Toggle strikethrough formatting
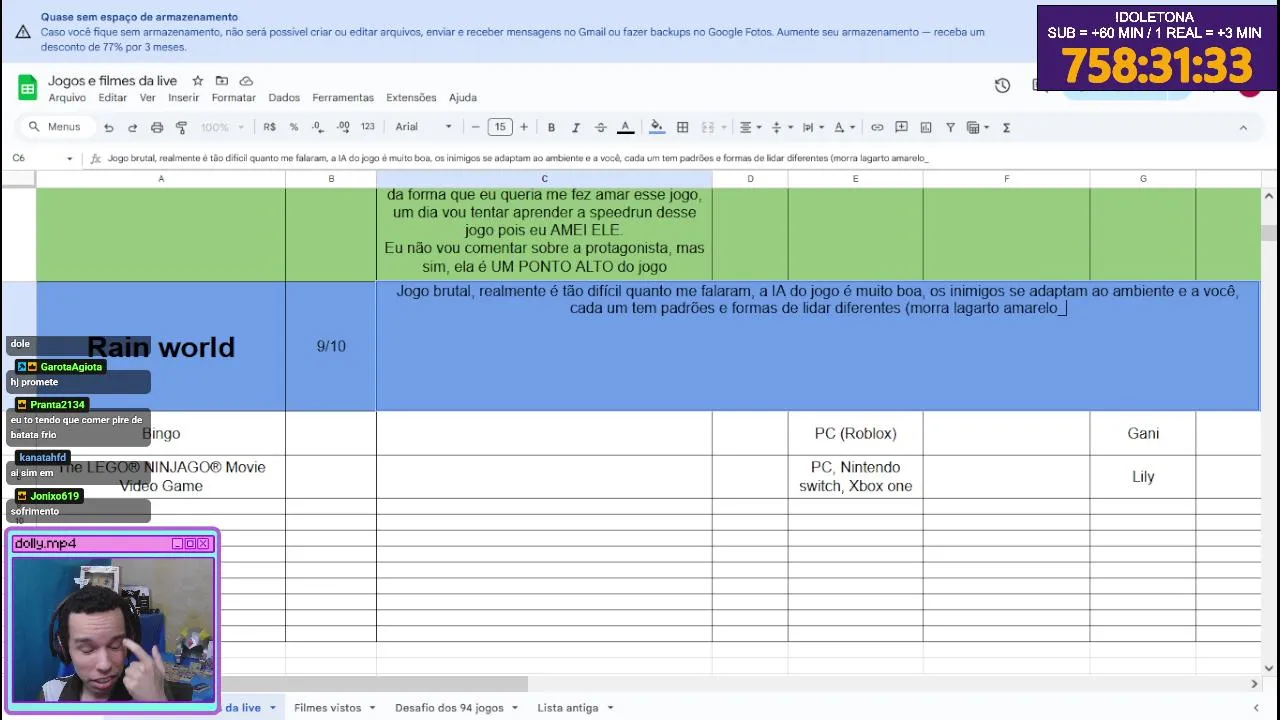1280x720 pixels. coord(600,127)
